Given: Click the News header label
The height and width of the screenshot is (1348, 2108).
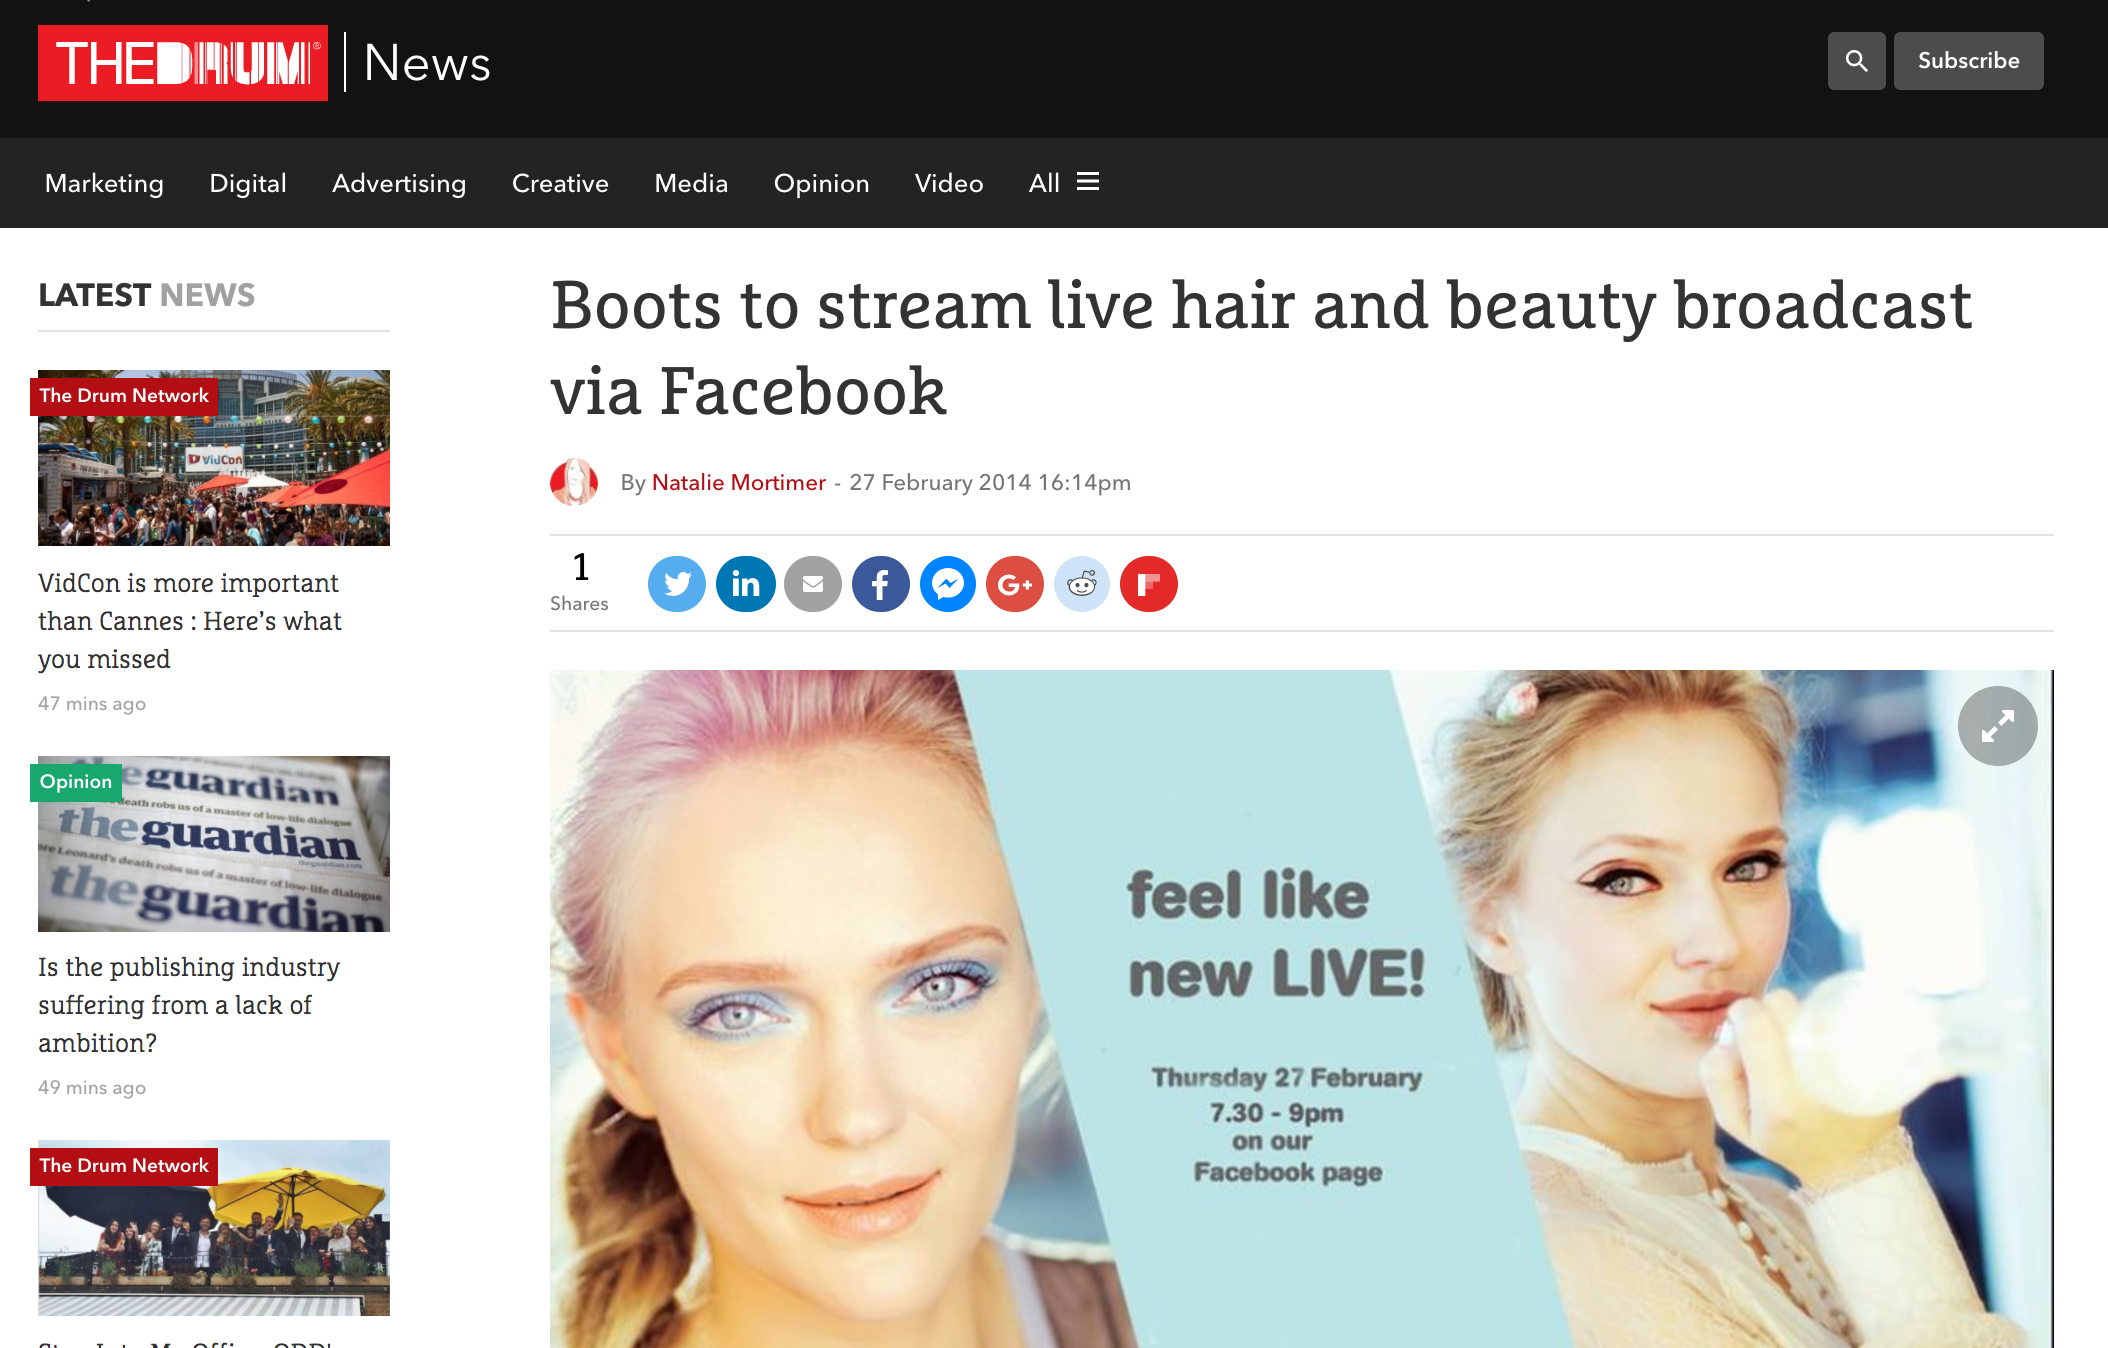Looking at the screenshot, I should tap(427, 63).
